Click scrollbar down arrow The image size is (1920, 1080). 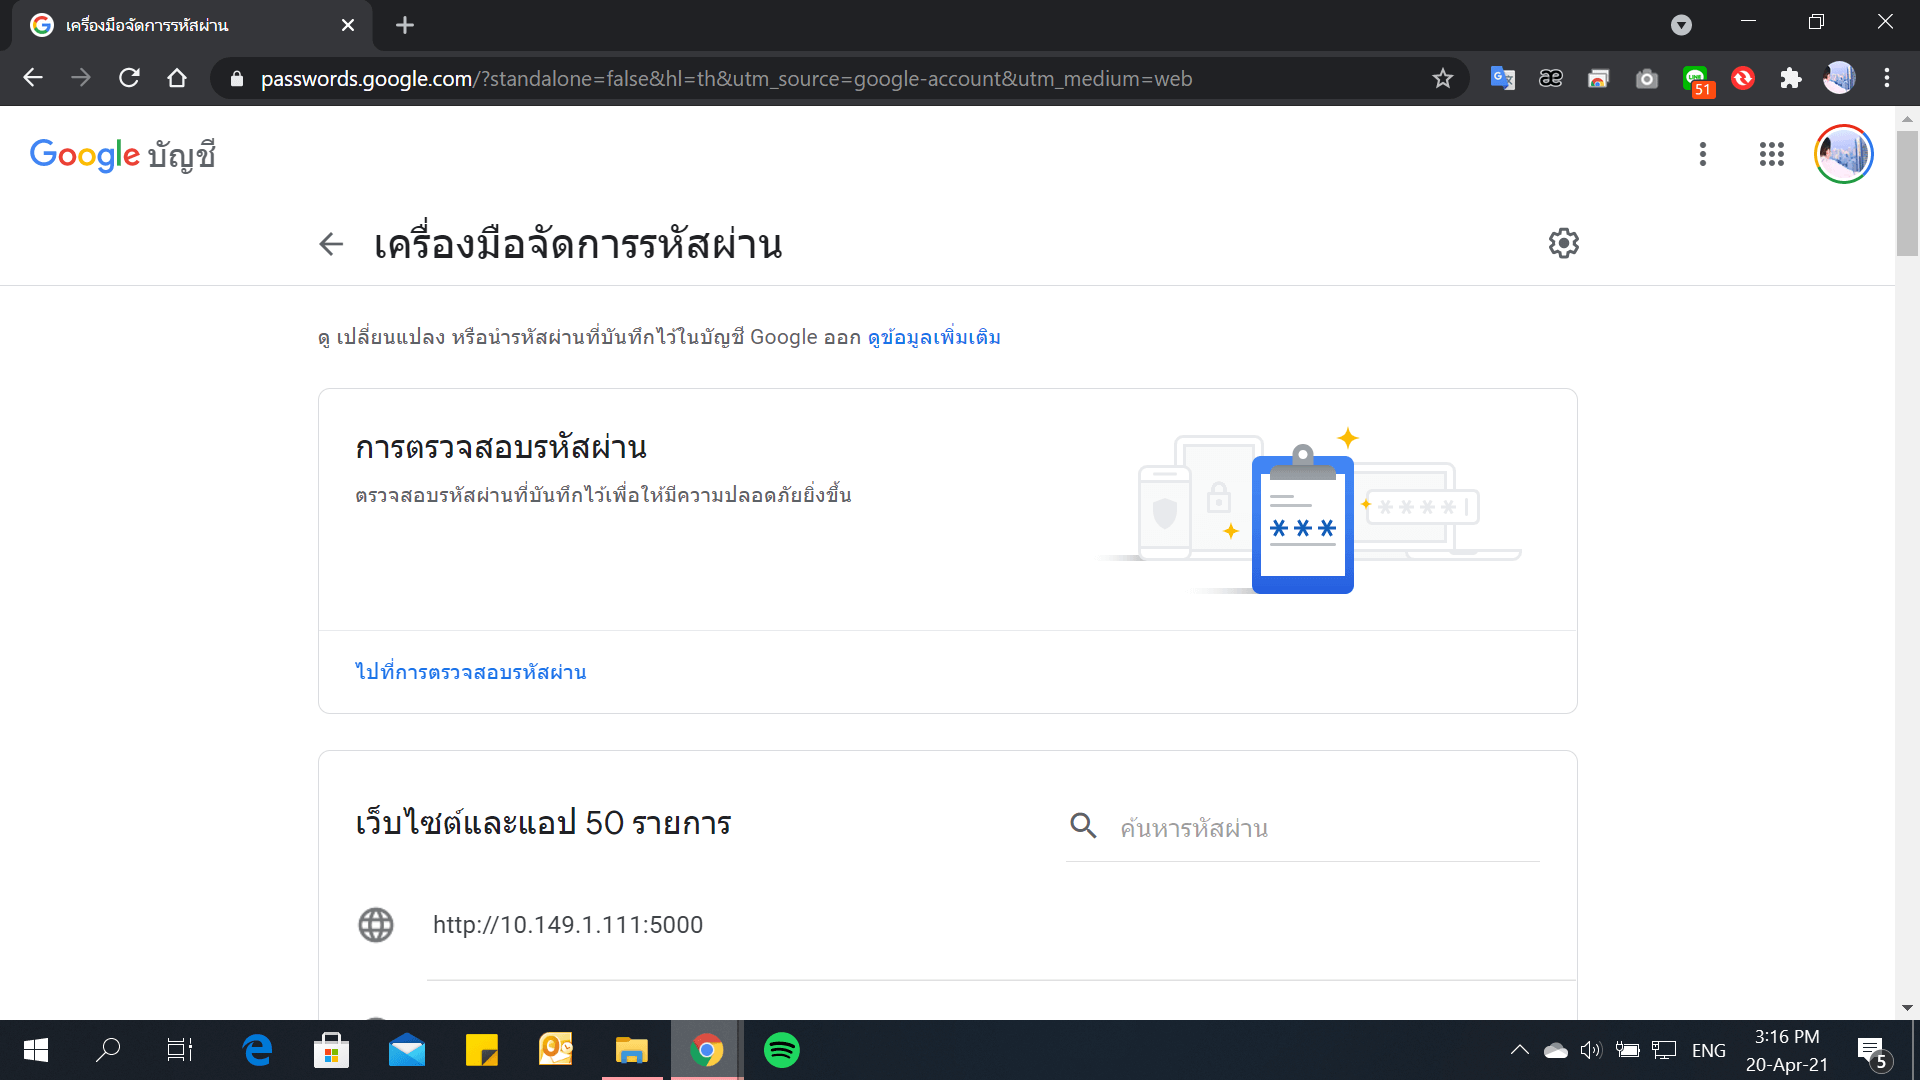tap(1907, 1007)
